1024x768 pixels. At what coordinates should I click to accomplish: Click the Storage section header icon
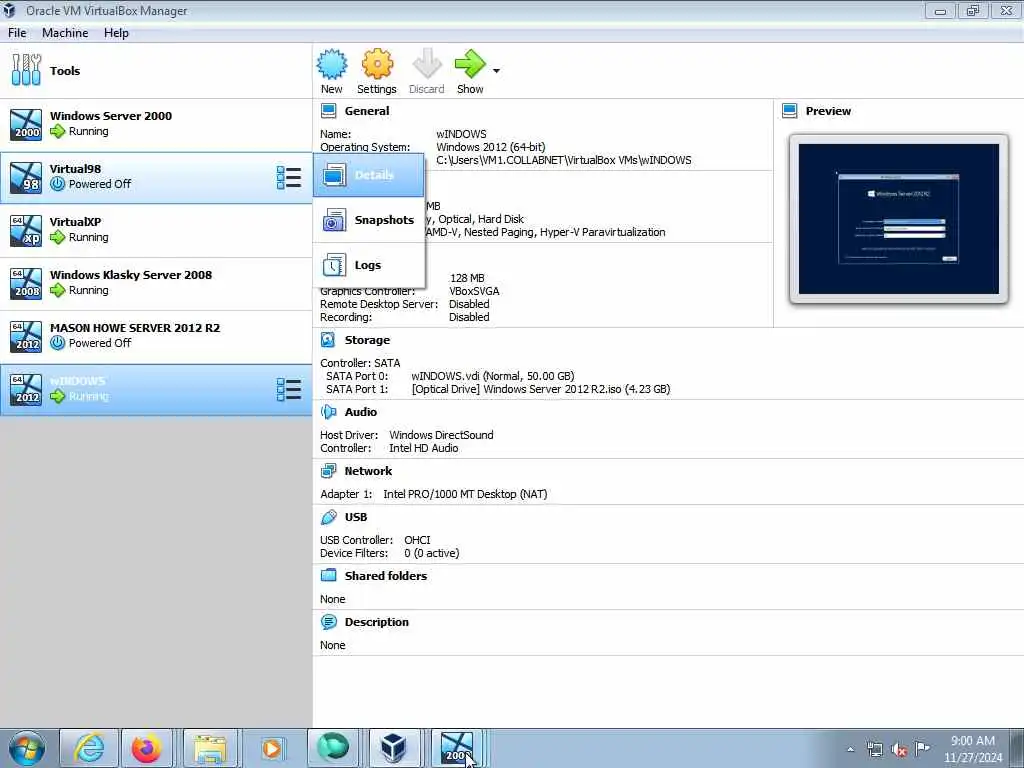[x=328, y=340]
